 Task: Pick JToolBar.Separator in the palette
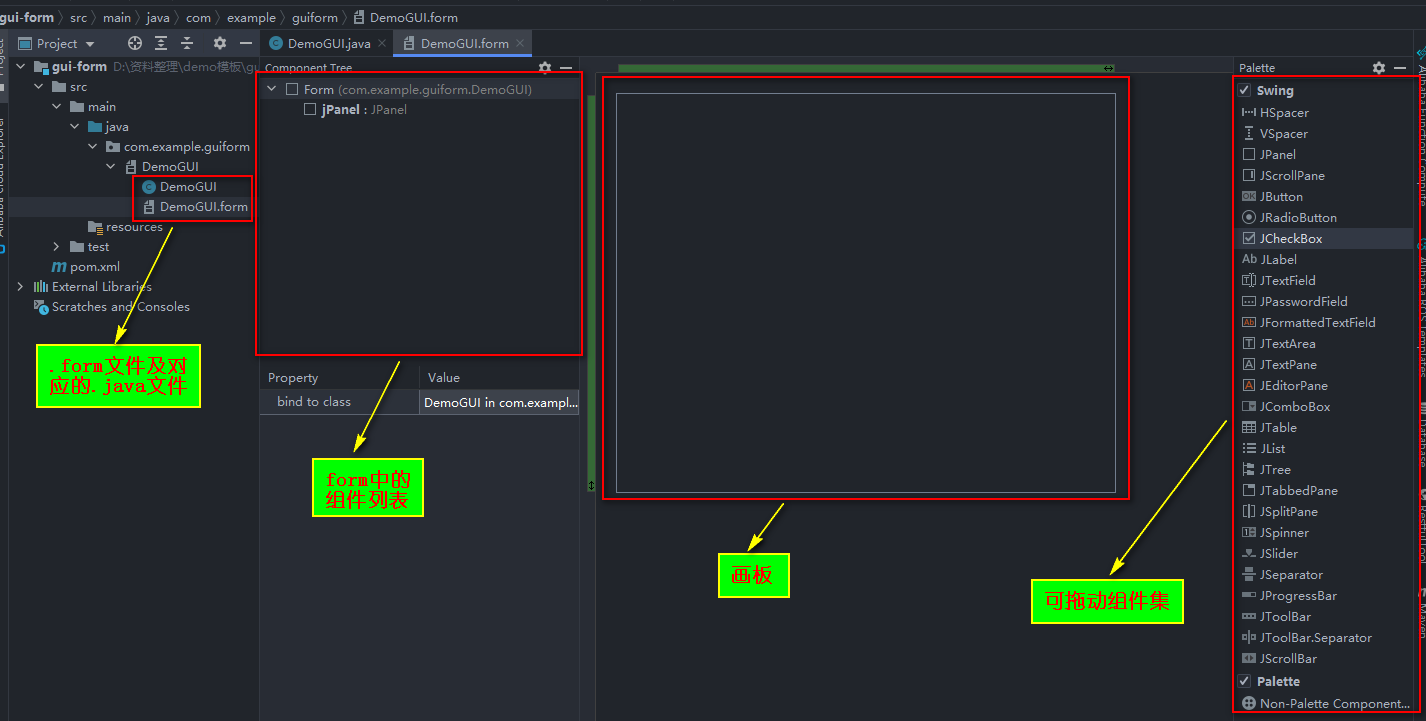pyautogui.click(x=1307, y=638)
